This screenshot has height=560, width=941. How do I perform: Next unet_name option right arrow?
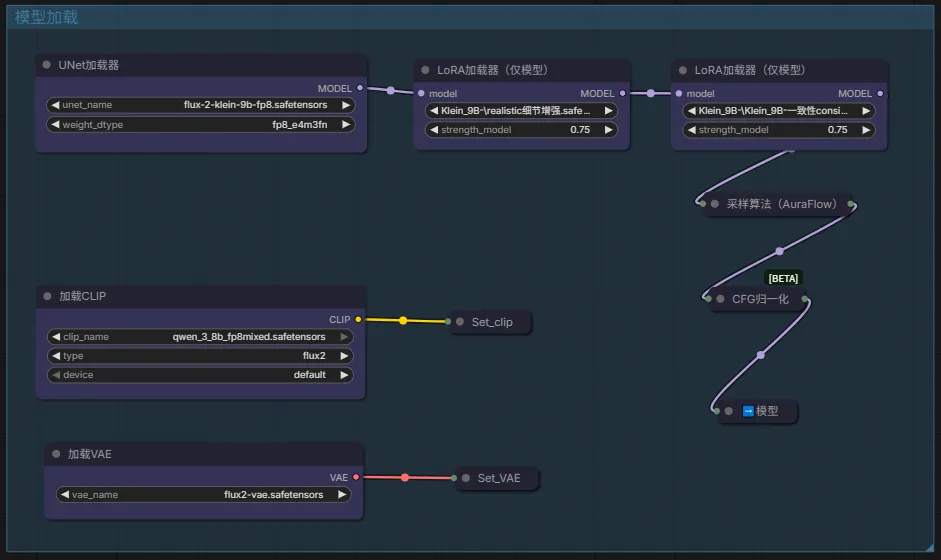346,105
